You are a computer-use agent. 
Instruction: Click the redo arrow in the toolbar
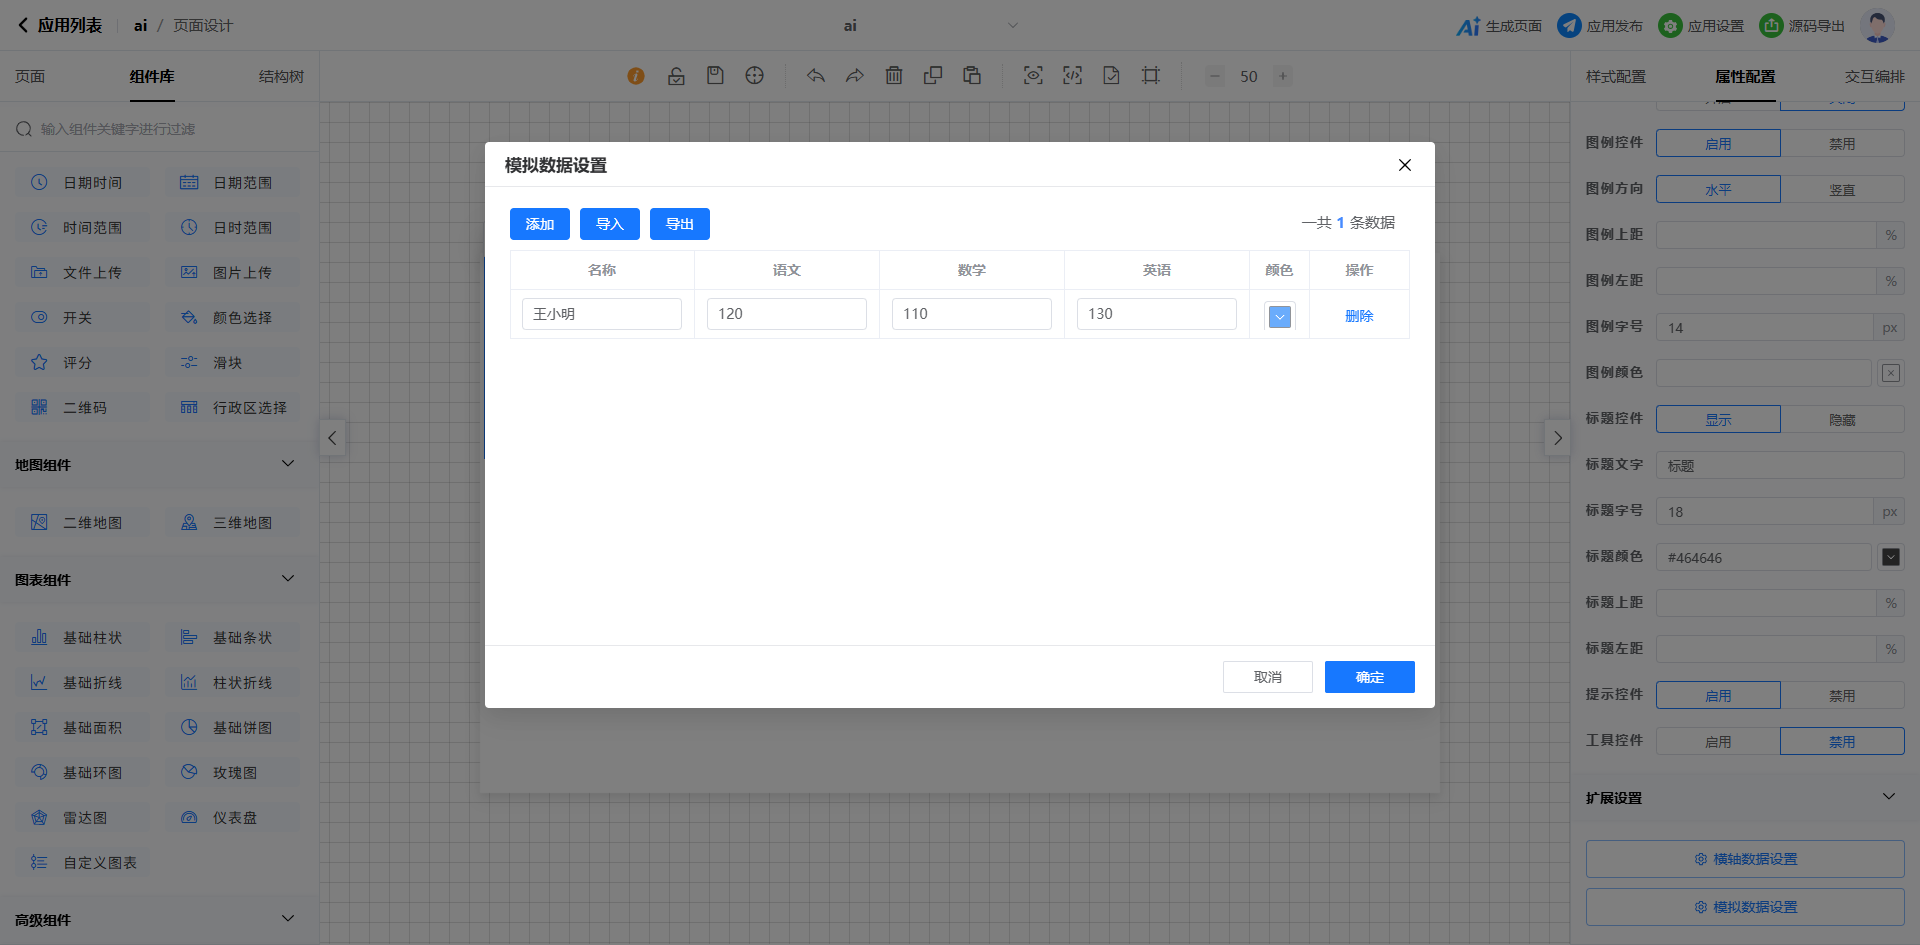coord(854,76)
